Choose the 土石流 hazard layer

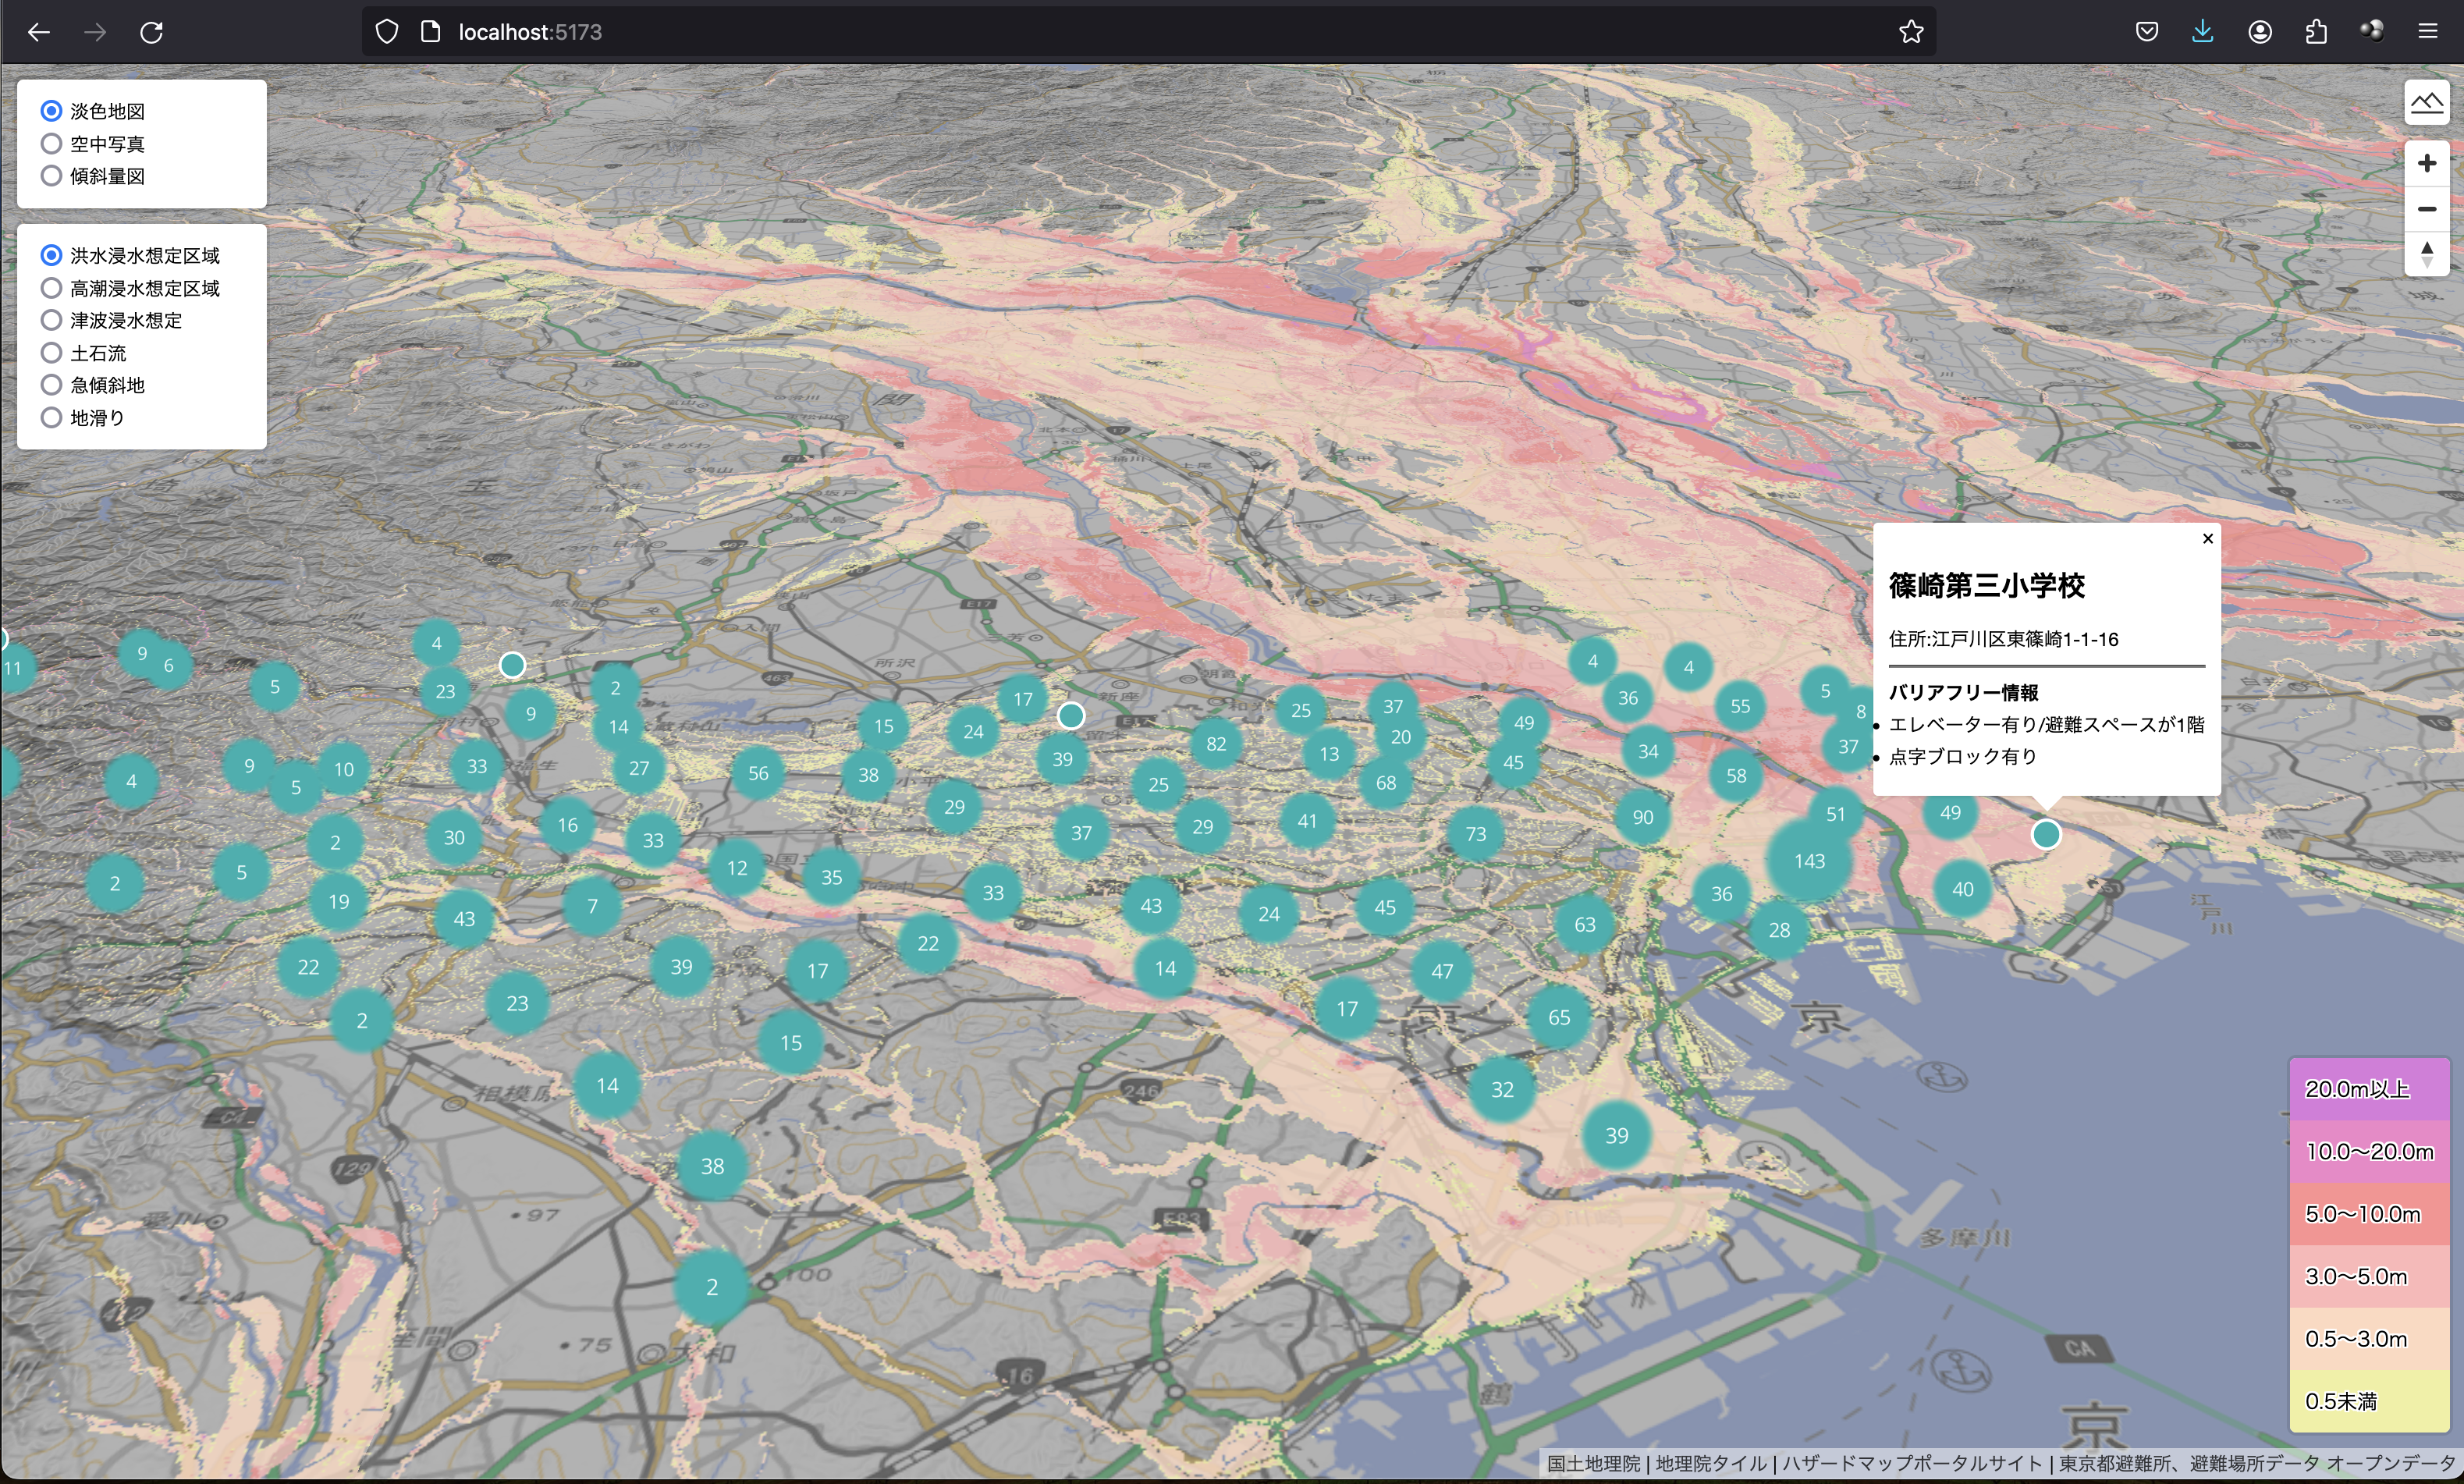52,353
